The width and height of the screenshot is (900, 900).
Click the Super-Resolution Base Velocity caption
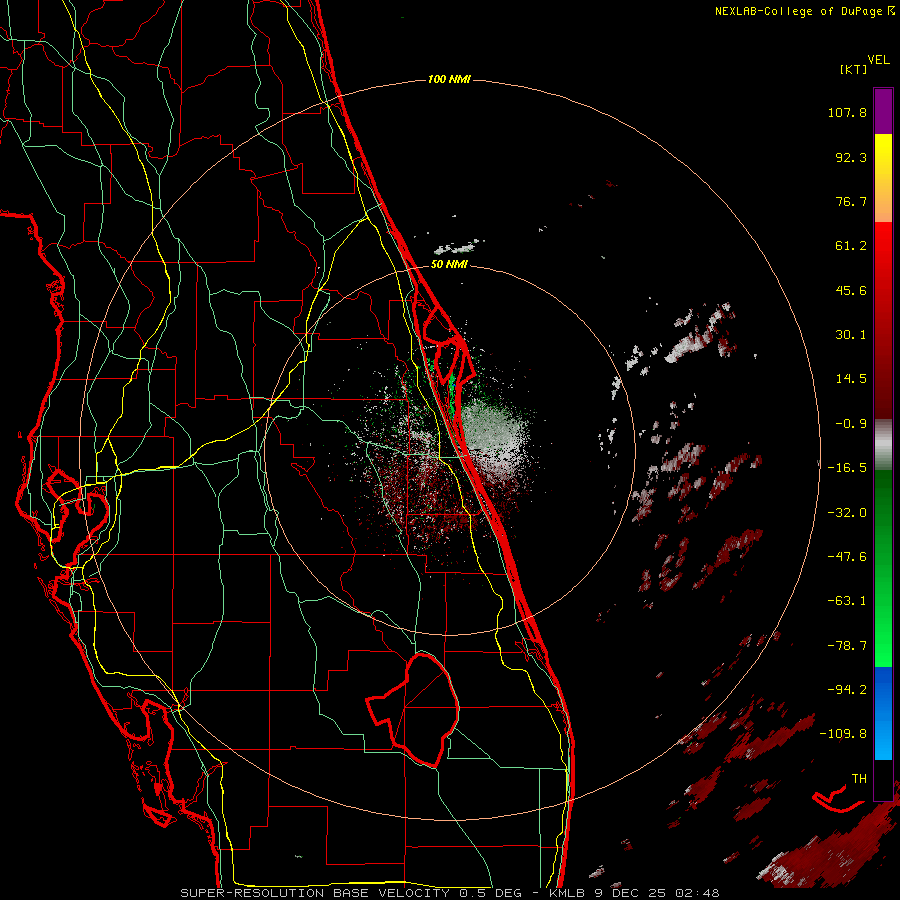coord(449,893)
